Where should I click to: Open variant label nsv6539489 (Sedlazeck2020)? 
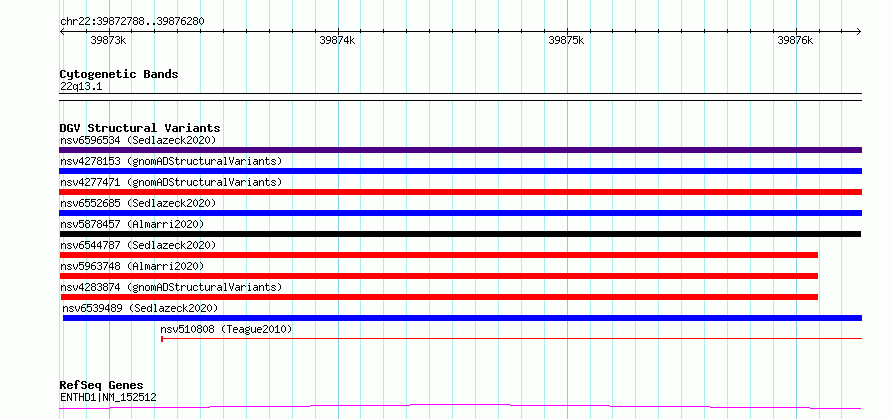(140, 308)
